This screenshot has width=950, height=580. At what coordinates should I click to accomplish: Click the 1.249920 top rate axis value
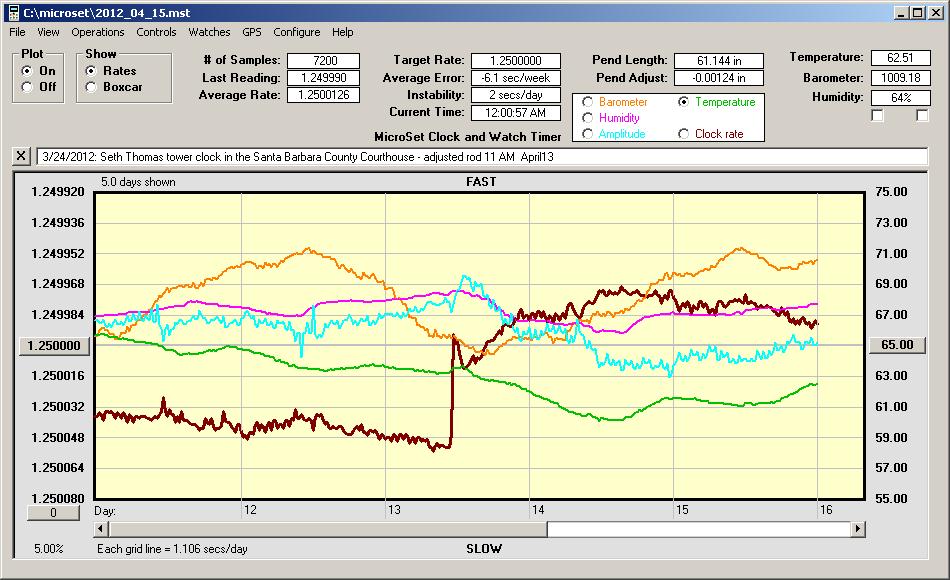click(58, 192)
